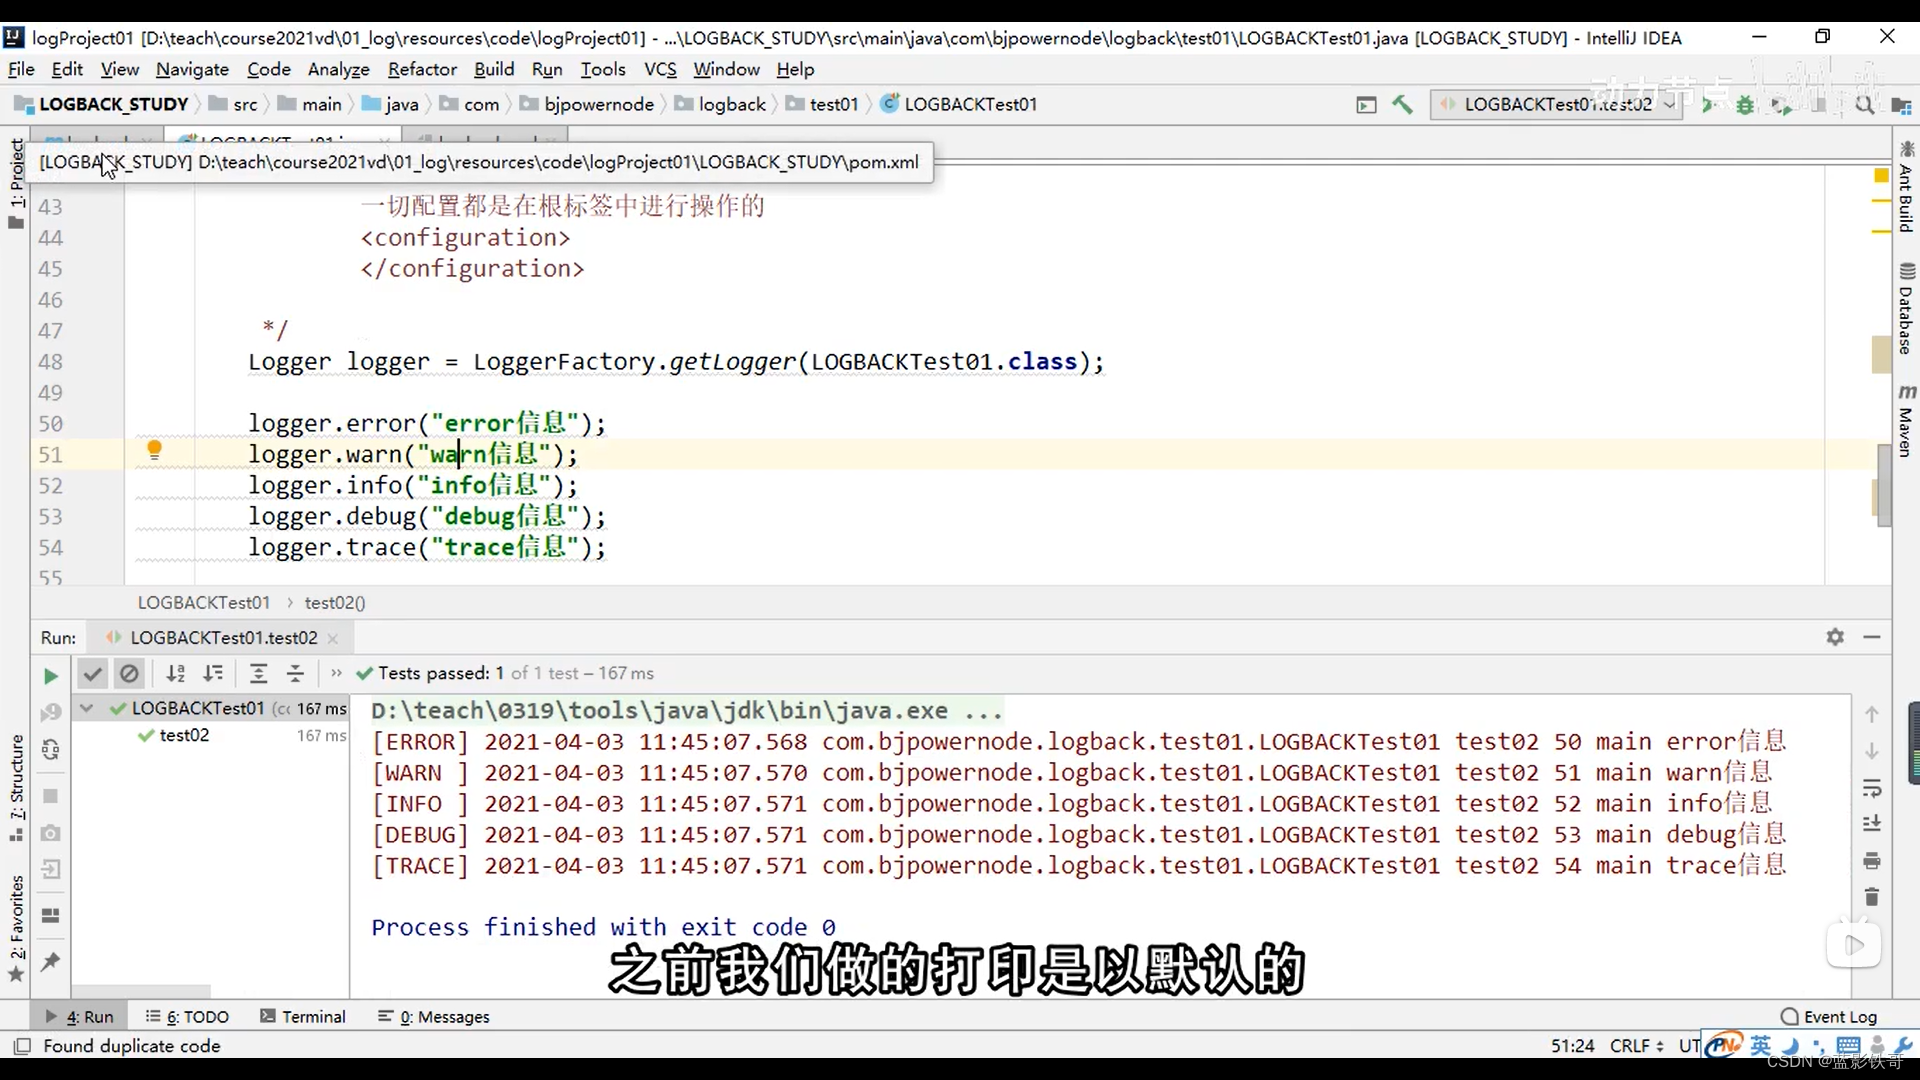Click Up the stack trace arrow

click(x=1872, y=714)
